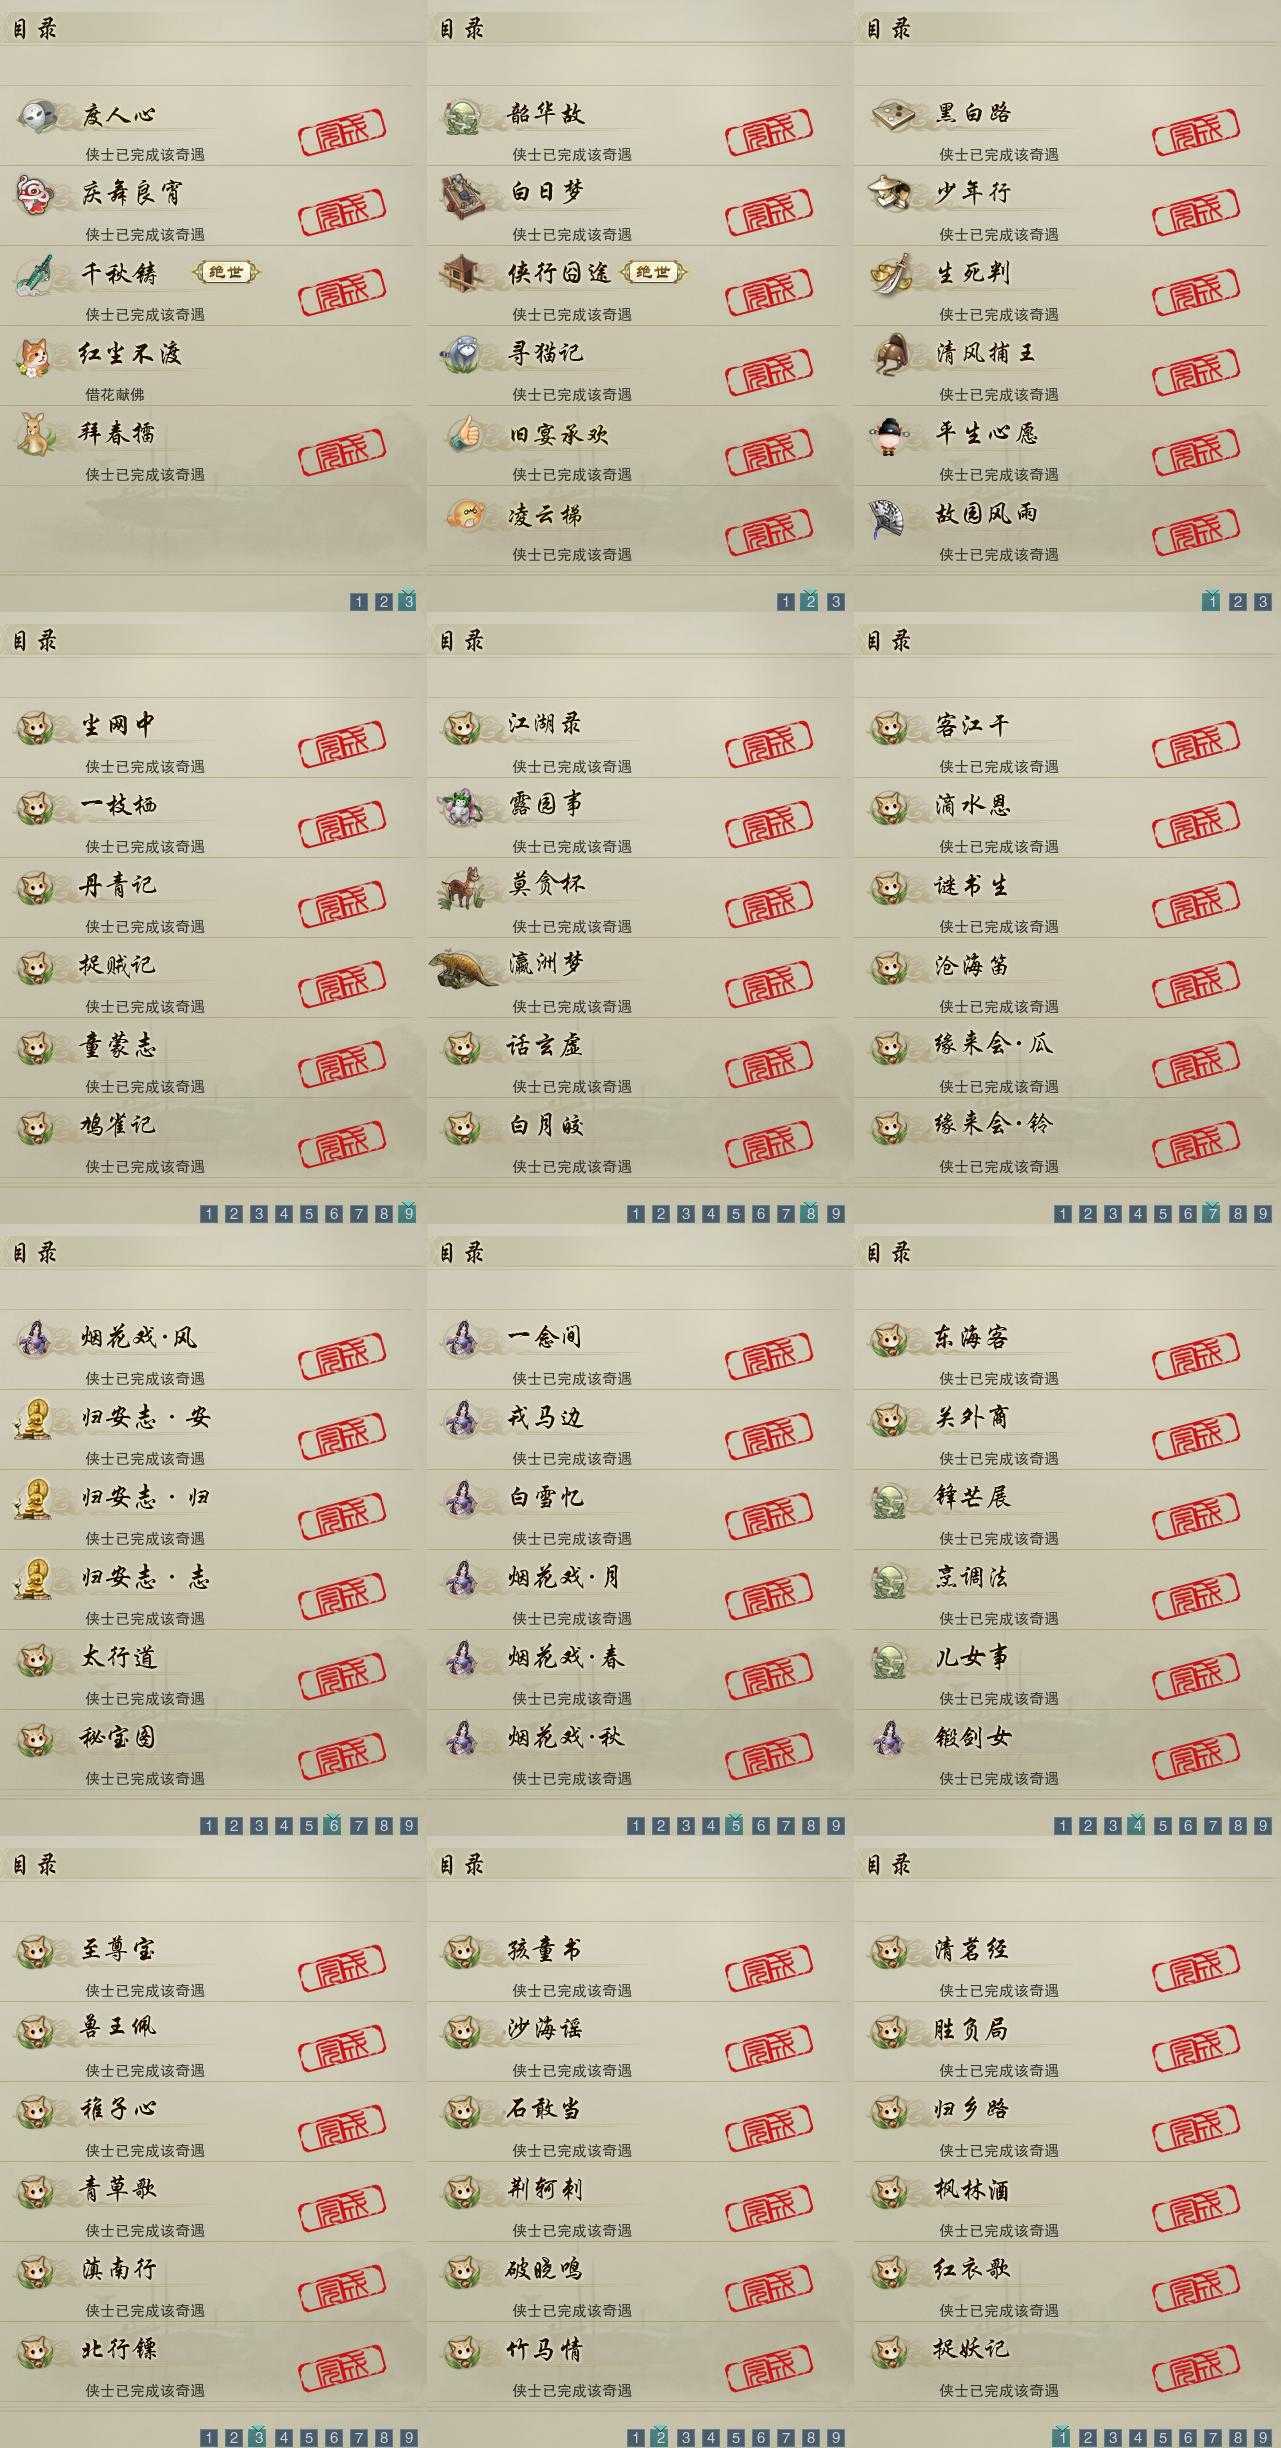Select the horse icon next to 莫贪杯

[462, 886]
